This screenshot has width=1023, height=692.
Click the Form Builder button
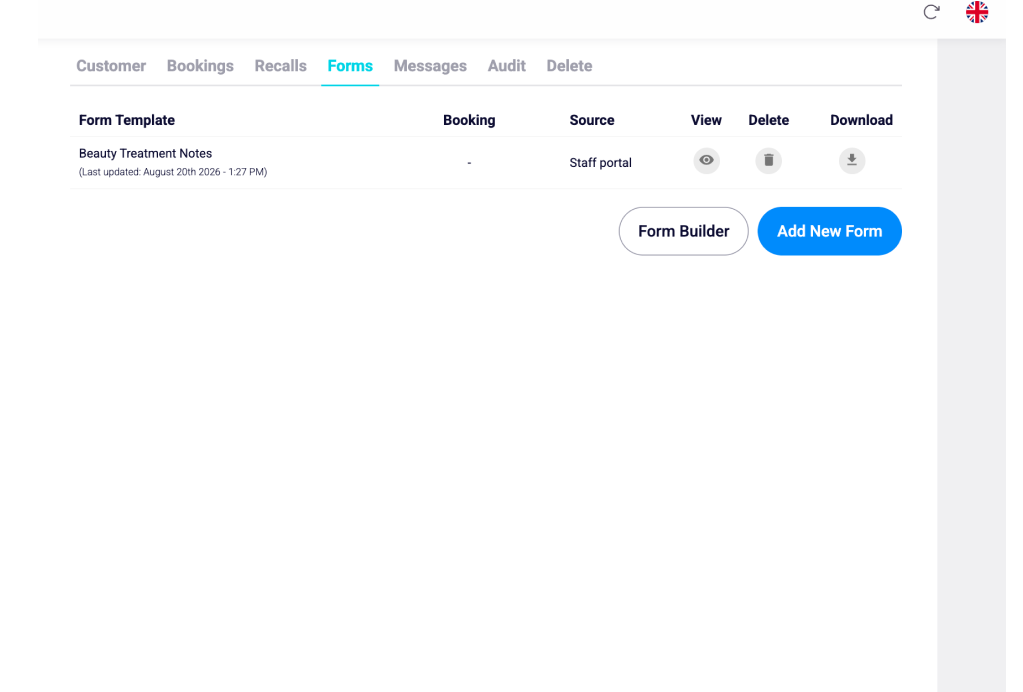(x=683, y=231)
